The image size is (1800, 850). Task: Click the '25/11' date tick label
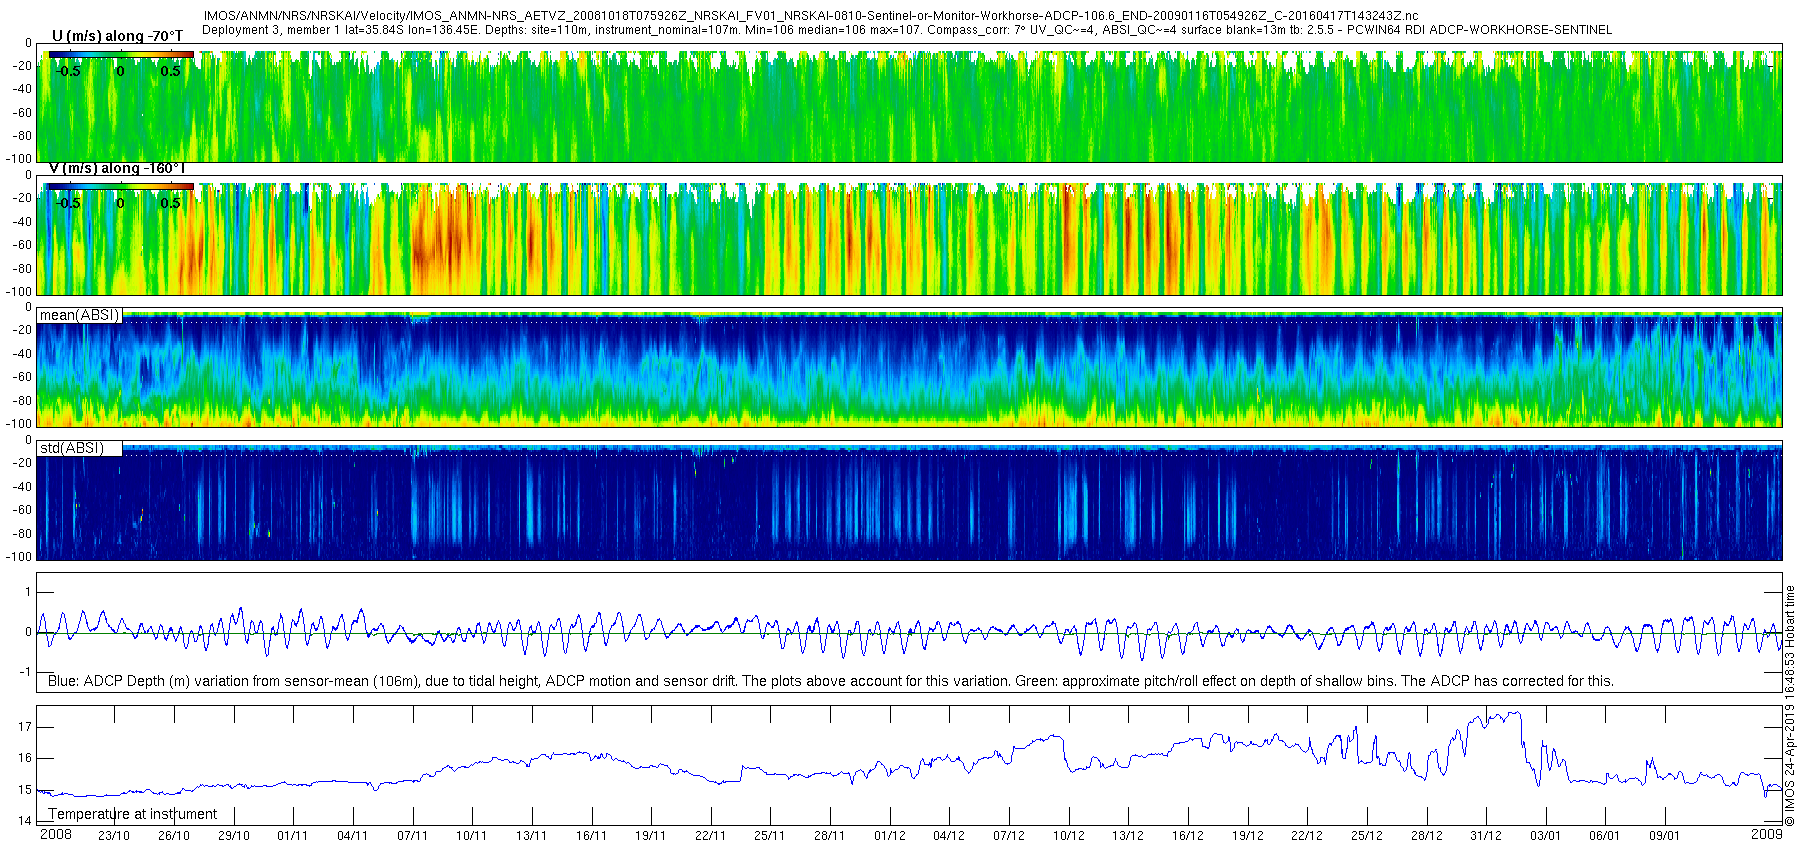770,836
